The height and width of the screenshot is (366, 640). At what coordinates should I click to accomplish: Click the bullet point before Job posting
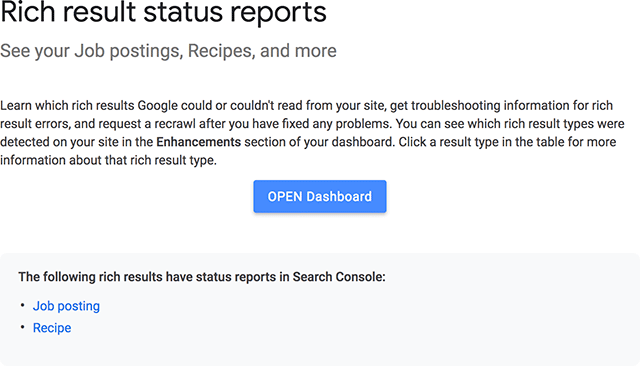[23, 306]
